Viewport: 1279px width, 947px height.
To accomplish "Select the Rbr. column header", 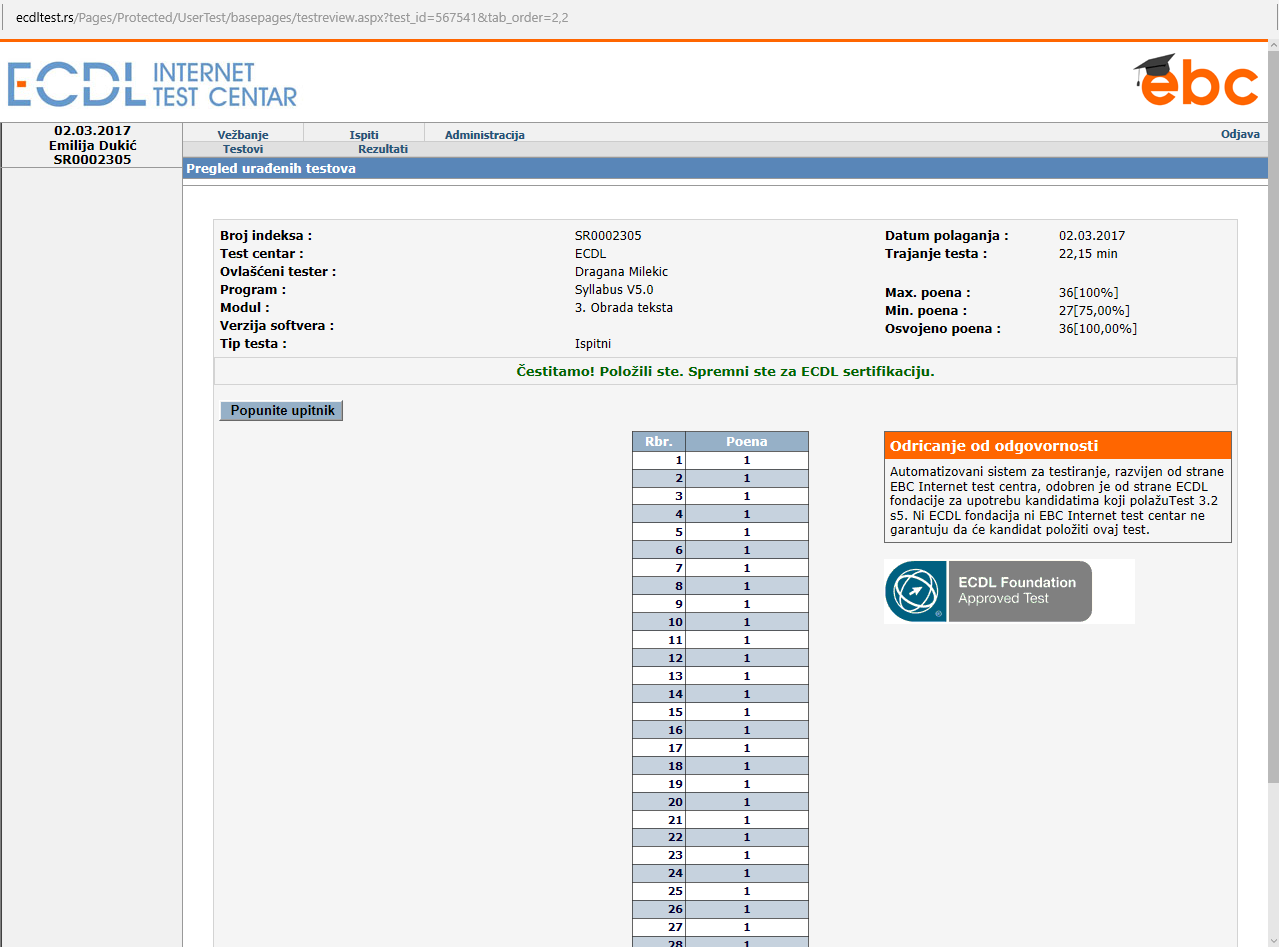I will [659, 441].
